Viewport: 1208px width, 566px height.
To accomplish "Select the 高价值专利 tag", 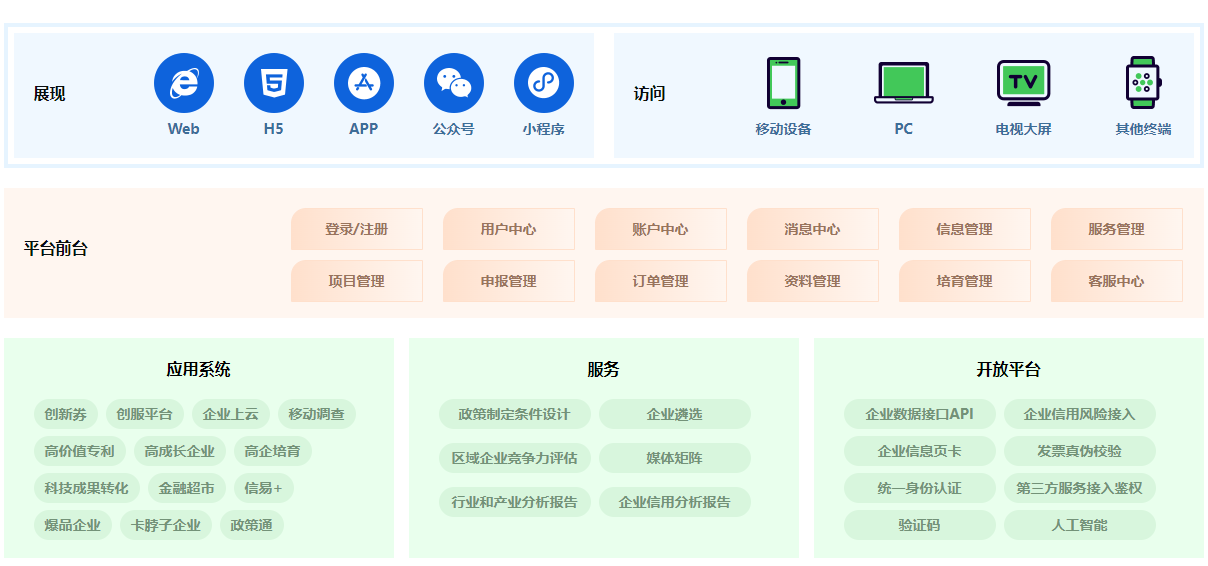I will click(80, 451).
